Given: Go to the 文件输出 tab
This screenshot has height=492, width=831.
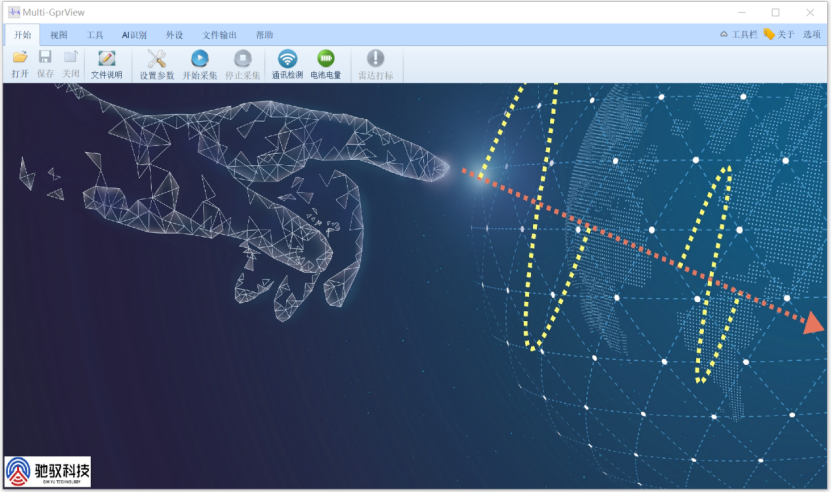Looking at the screenshot, I should 219,35.
